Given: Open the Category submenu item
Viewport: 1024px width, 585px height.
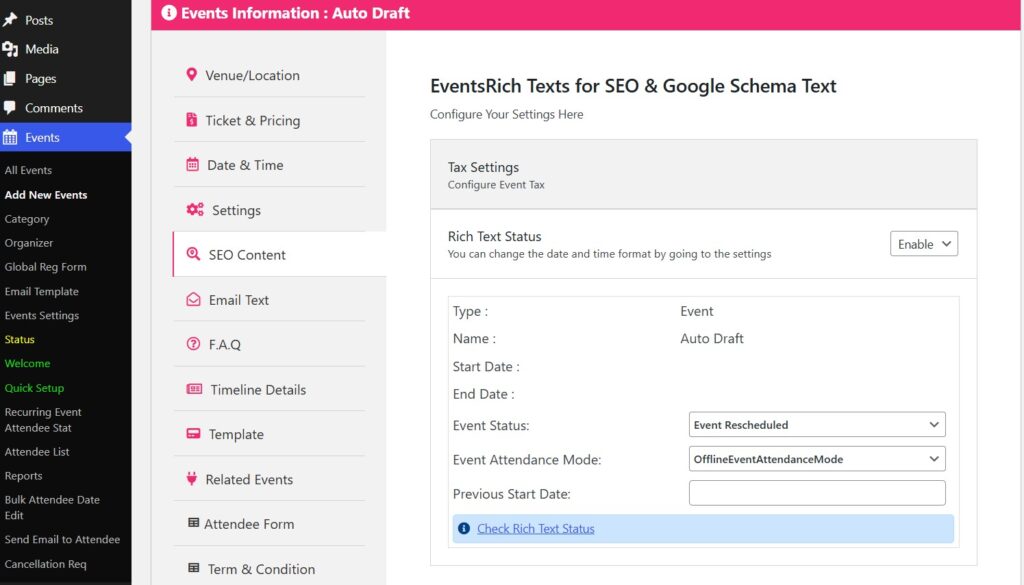Looking at the screenshot, I should [x=27, y=219].
